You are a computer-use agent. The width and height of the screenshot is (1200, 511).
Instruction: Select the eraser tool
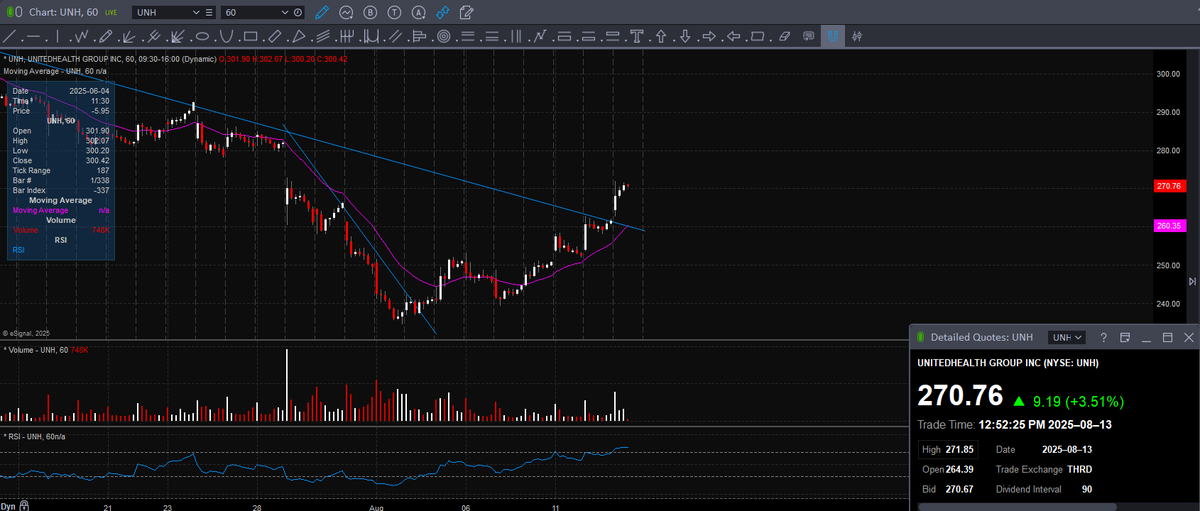(784, 37)
